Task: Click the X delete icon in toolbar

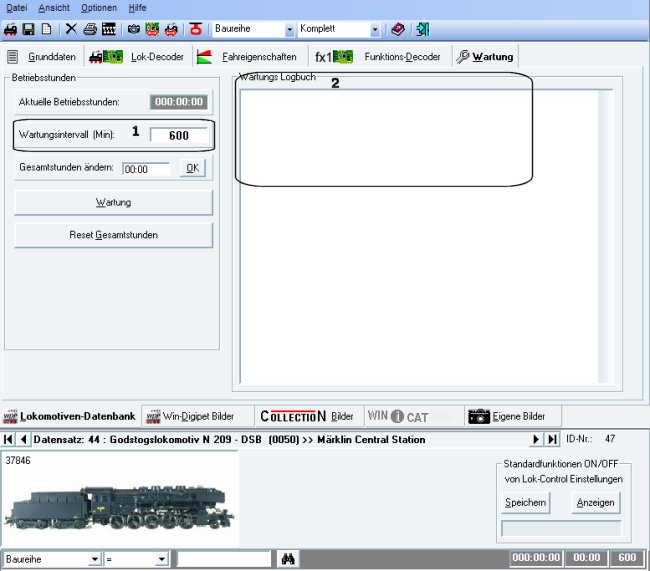Action: [71, 29]
